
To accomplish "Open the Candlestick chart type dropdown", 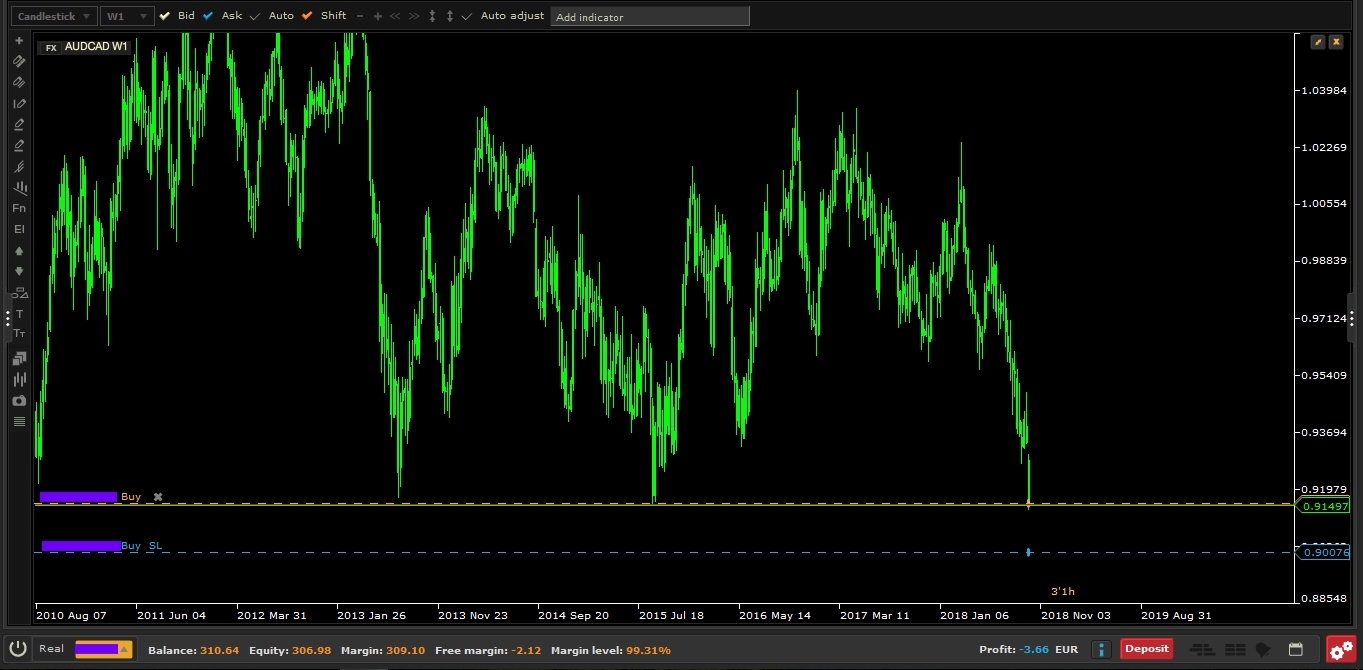I will click(x=55, y=16).
